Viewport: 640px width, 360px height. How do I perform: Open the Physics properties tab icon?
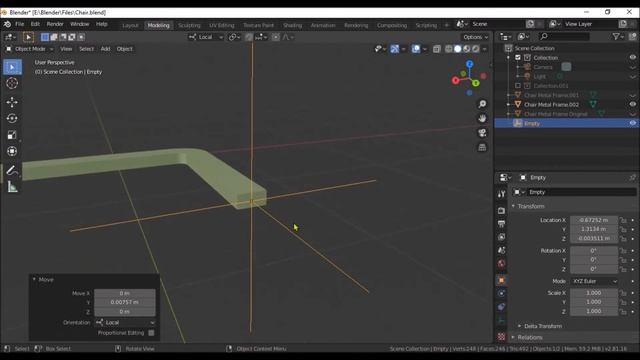point(501,293)
